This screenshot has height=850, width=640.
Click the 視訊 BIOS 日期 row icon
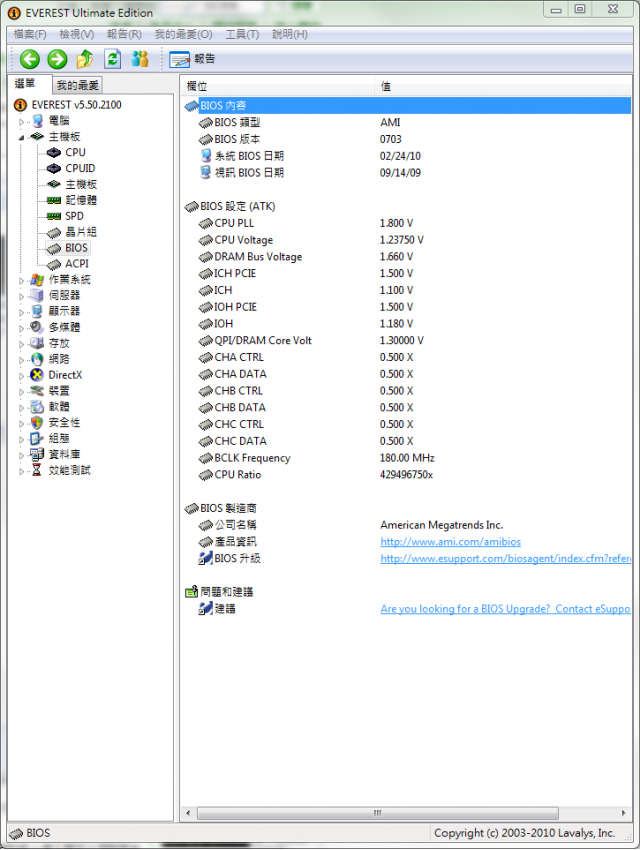205,172
